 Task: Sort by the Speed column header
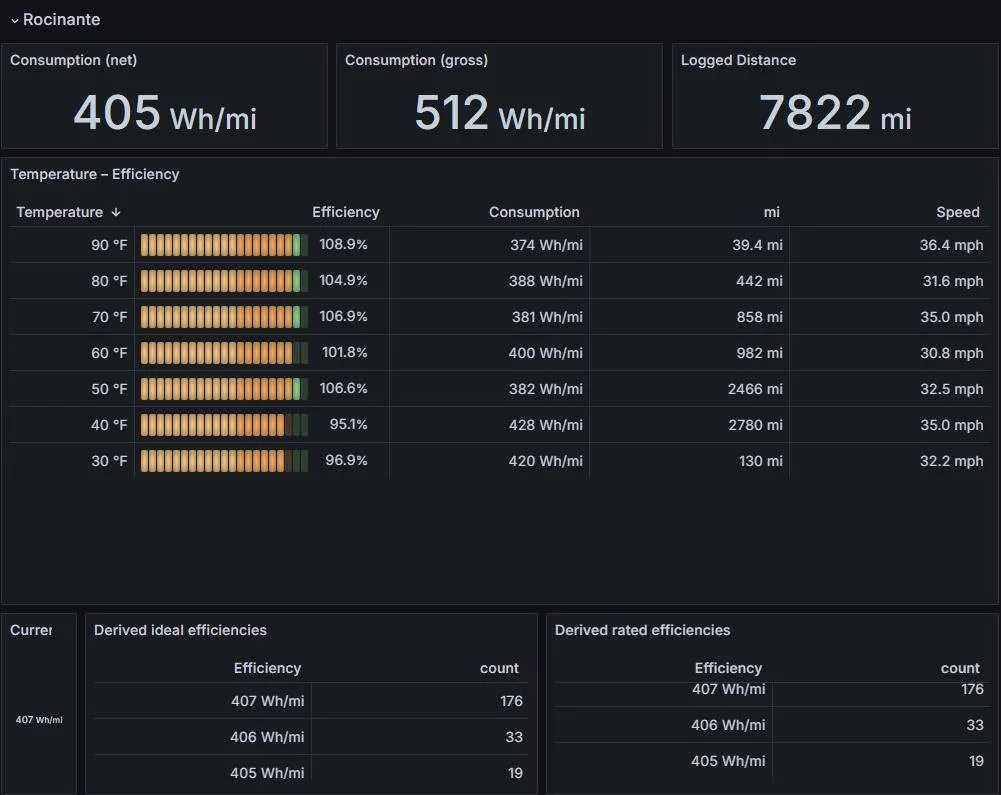[958, 212]
